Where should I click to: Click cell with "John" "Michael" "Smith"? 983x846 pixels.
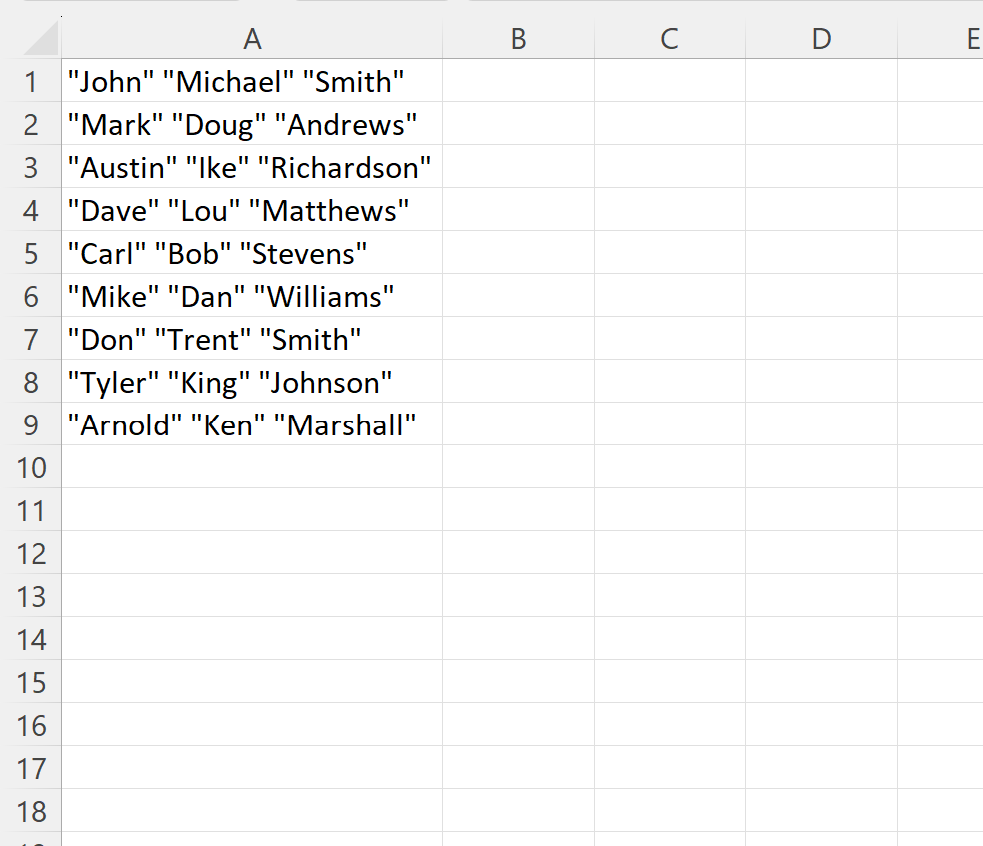252,81
